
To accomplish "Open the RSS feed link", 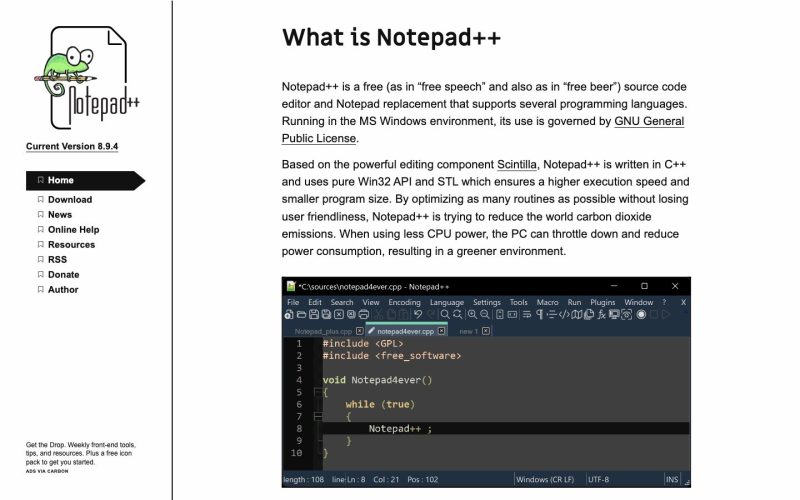I will point(57,260).
